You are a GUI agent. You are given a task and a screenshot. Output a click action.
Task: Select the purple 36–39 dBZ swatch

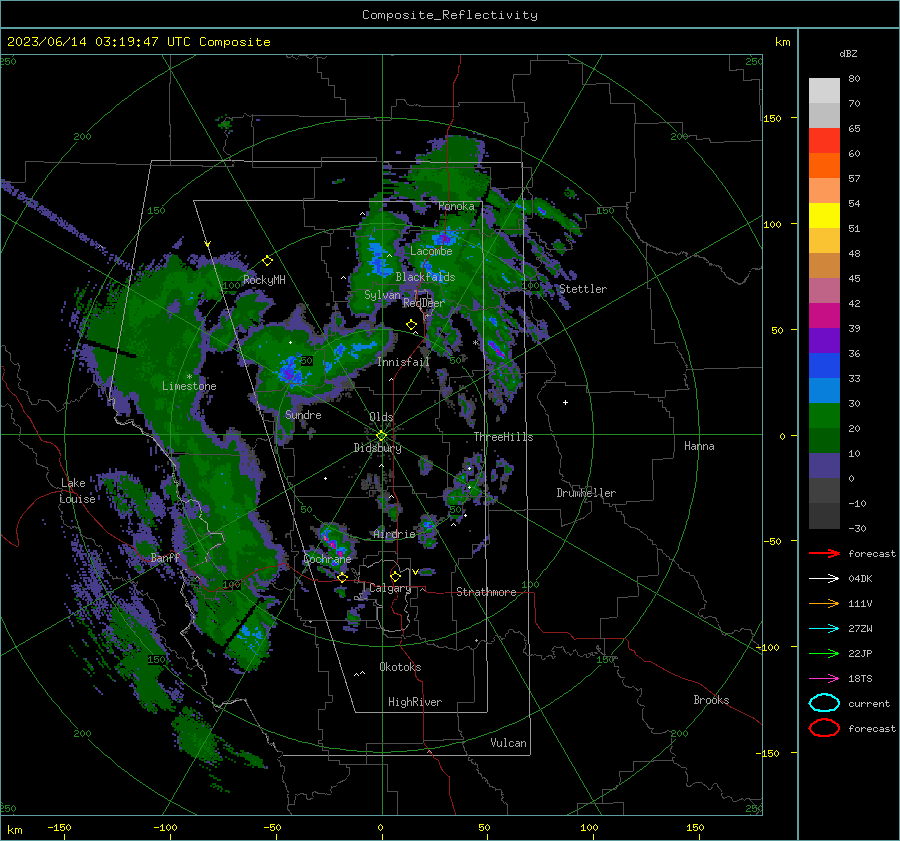(824, 341)
